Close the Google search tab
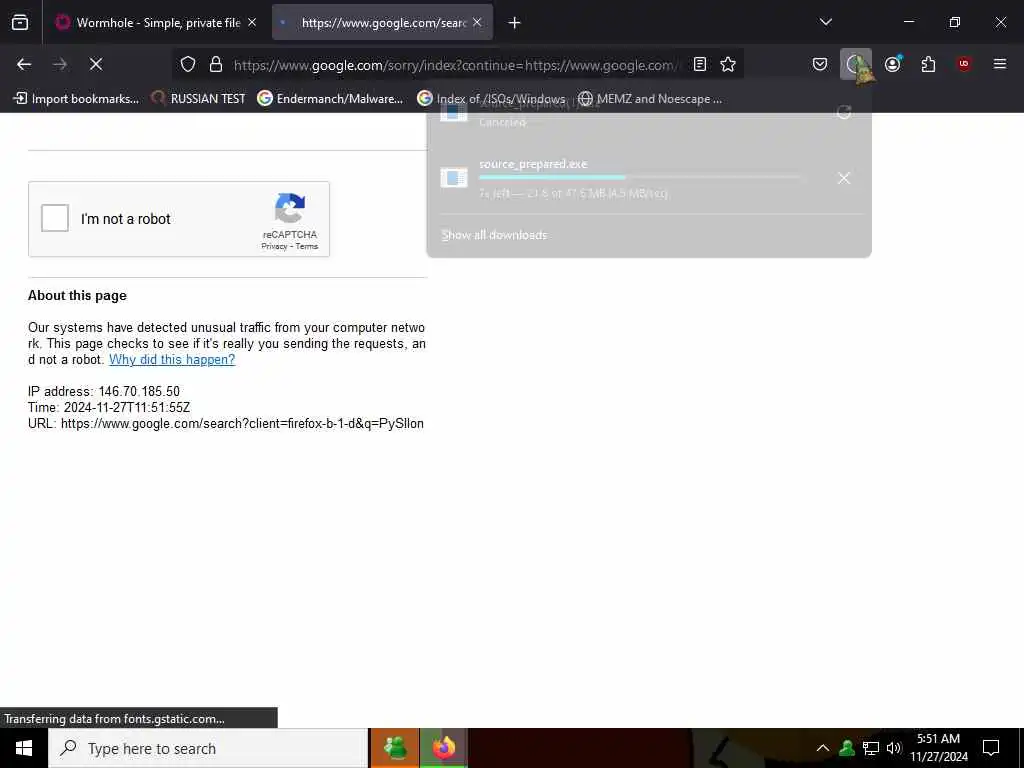 (477, 22)
